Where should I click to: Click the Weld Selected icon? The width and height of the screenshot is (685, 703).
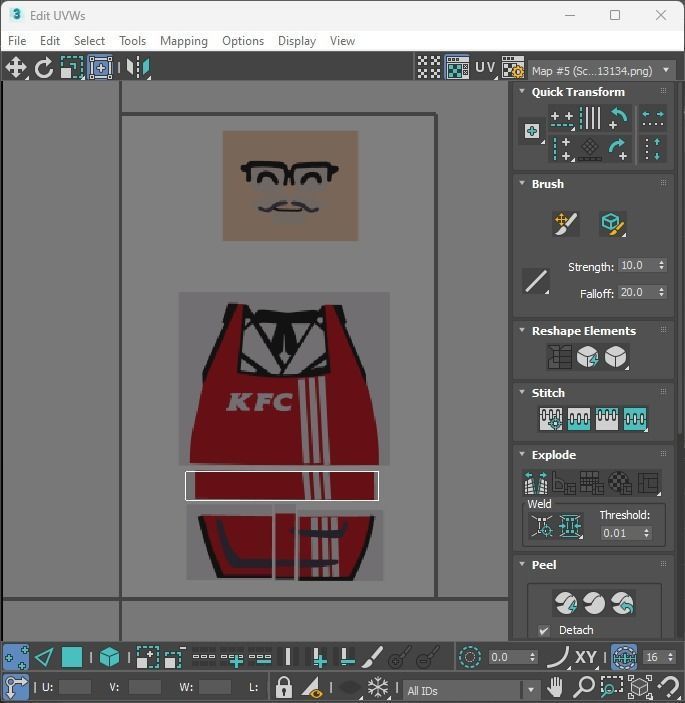click(x=570, y=526)
